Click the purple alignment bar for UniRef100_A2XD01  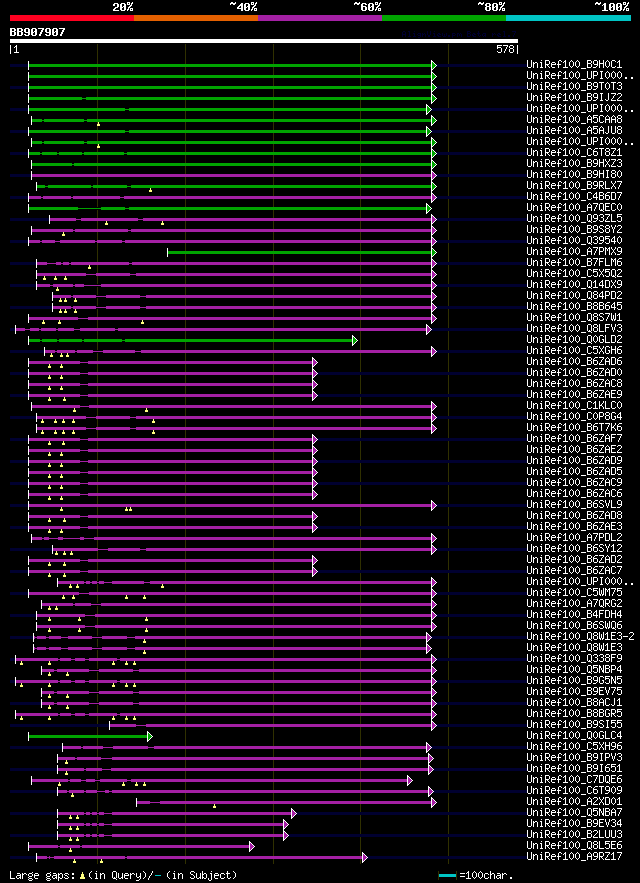click(x=284, y=802)
